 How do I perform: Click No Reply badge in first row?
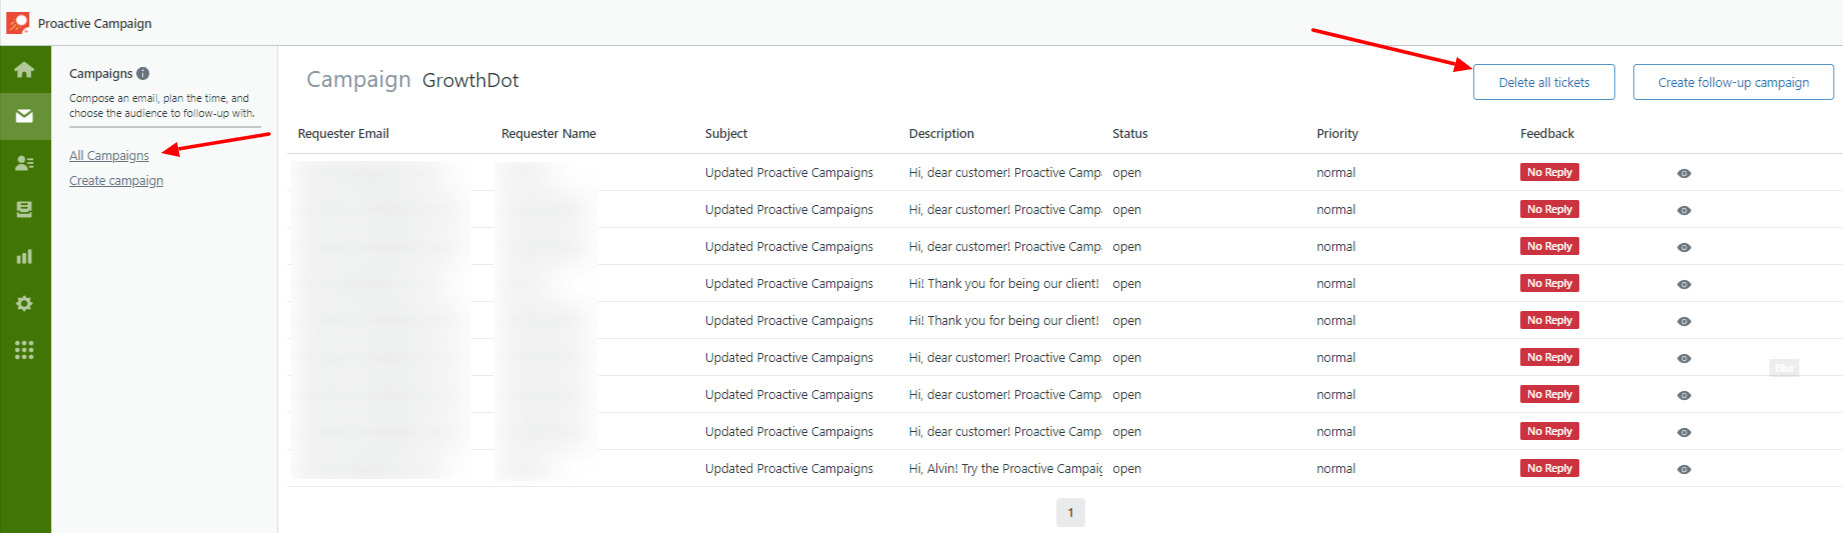click(1549, 172)
